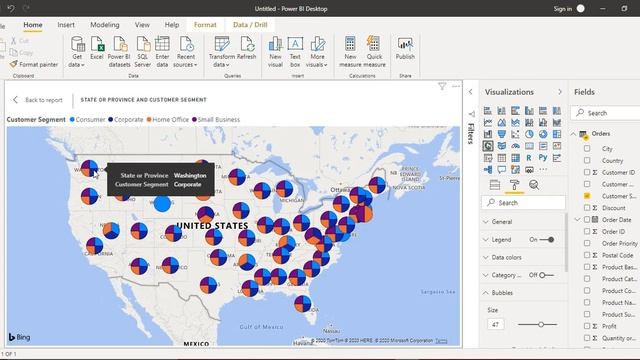The image size is (640, 360).
Task: Publish the report
Action: point(405,48)
